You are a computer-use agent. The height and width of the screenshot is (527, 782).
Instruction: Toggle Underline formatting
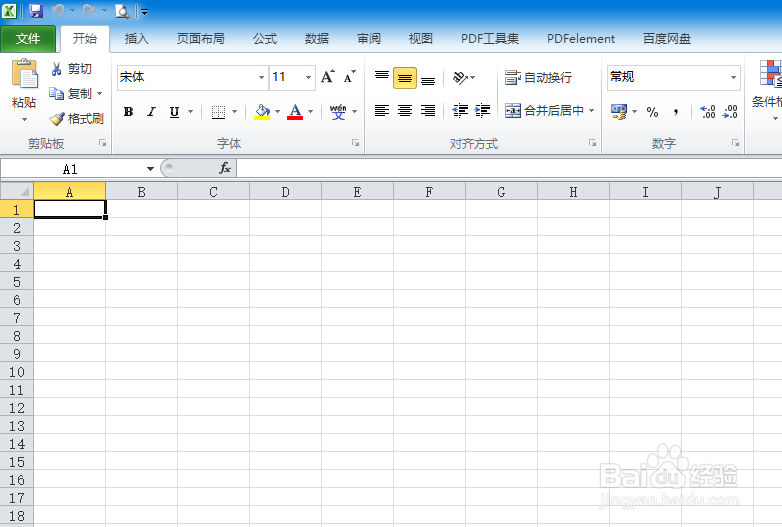pyautogui.click(x=174, y=112)
